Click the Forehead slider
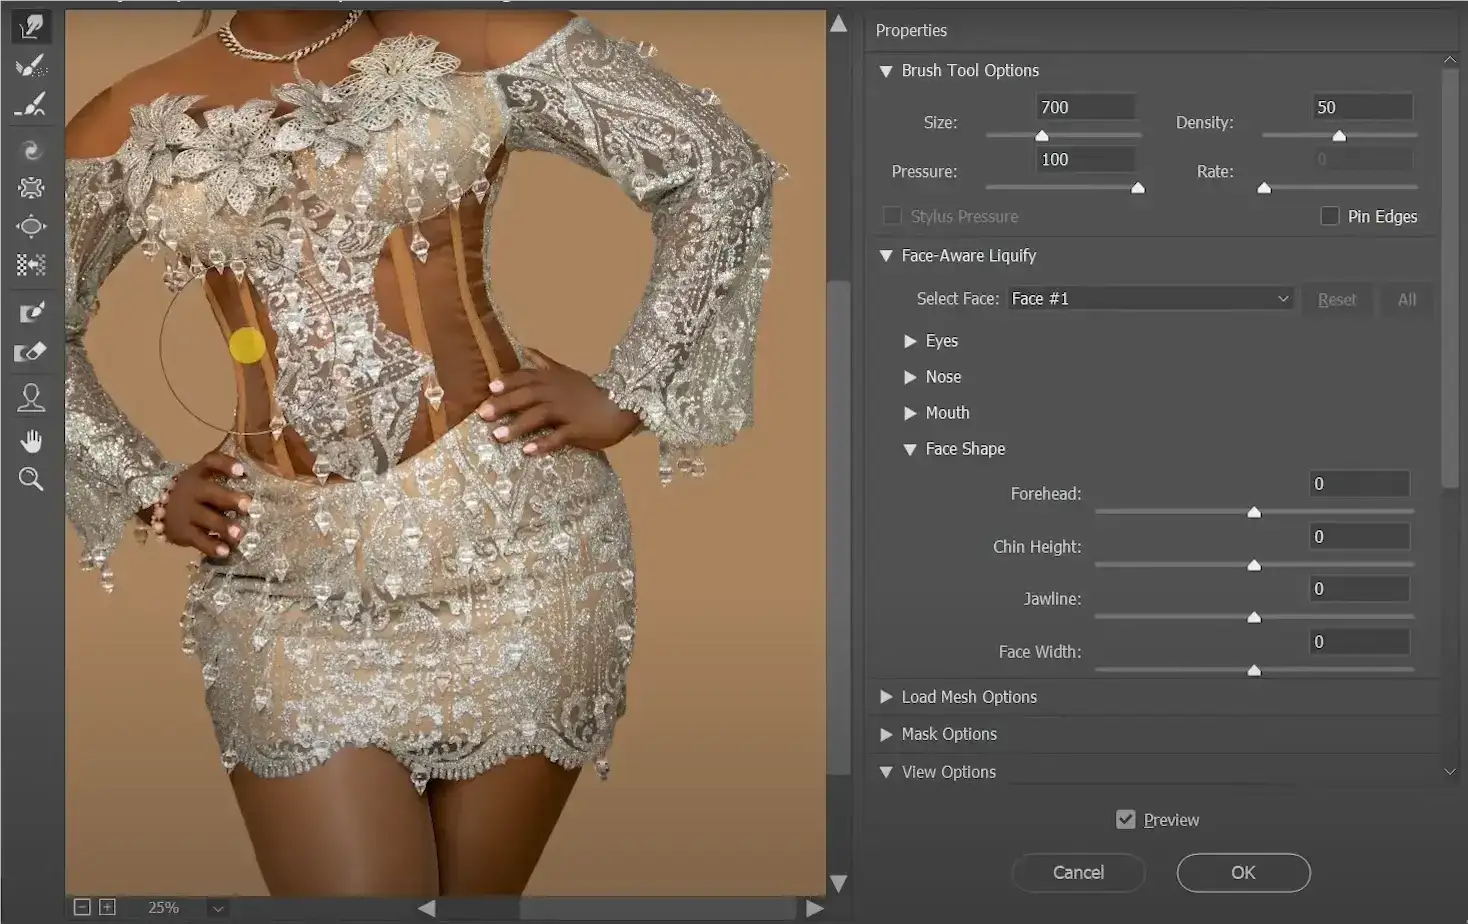1468x924 pixels. (x=1254, y=512)
